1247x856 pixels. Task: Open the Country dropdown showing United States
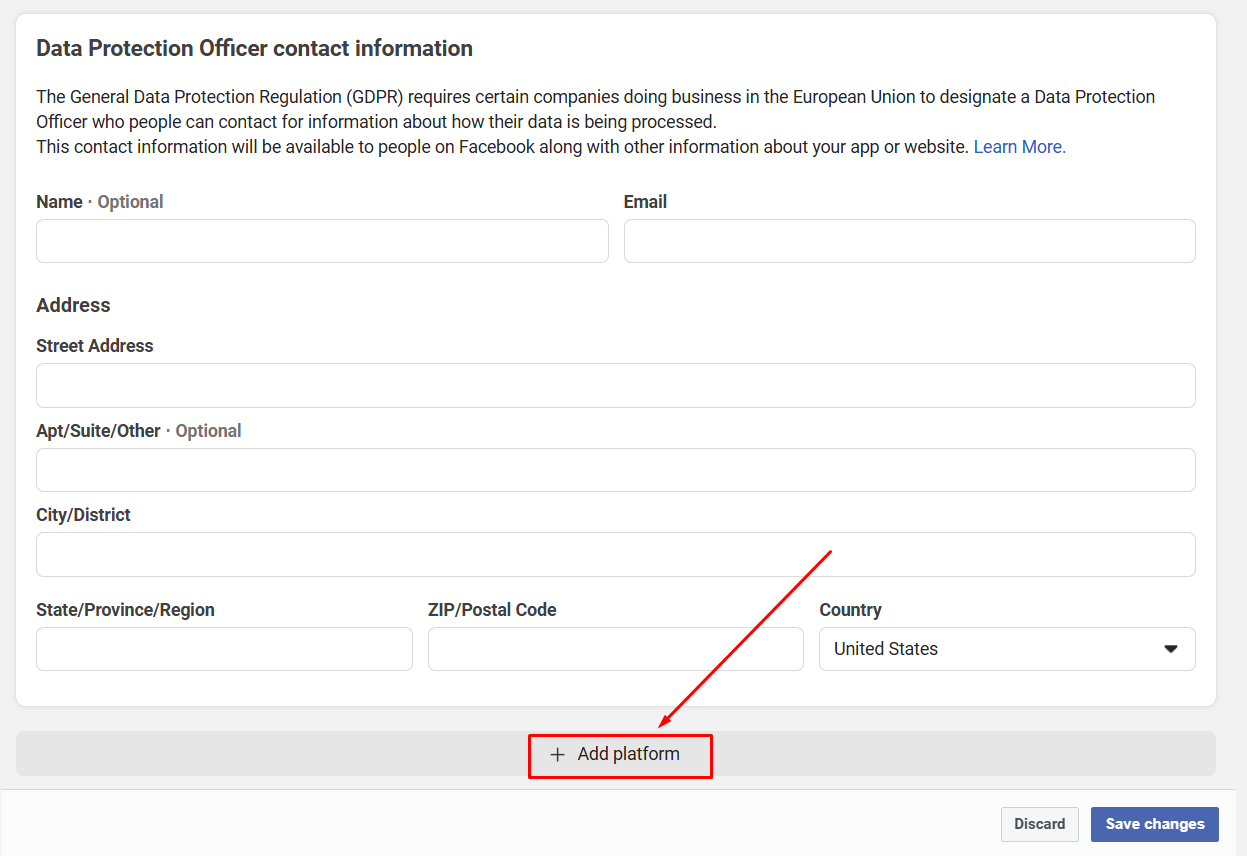[x=1007, y=649]
